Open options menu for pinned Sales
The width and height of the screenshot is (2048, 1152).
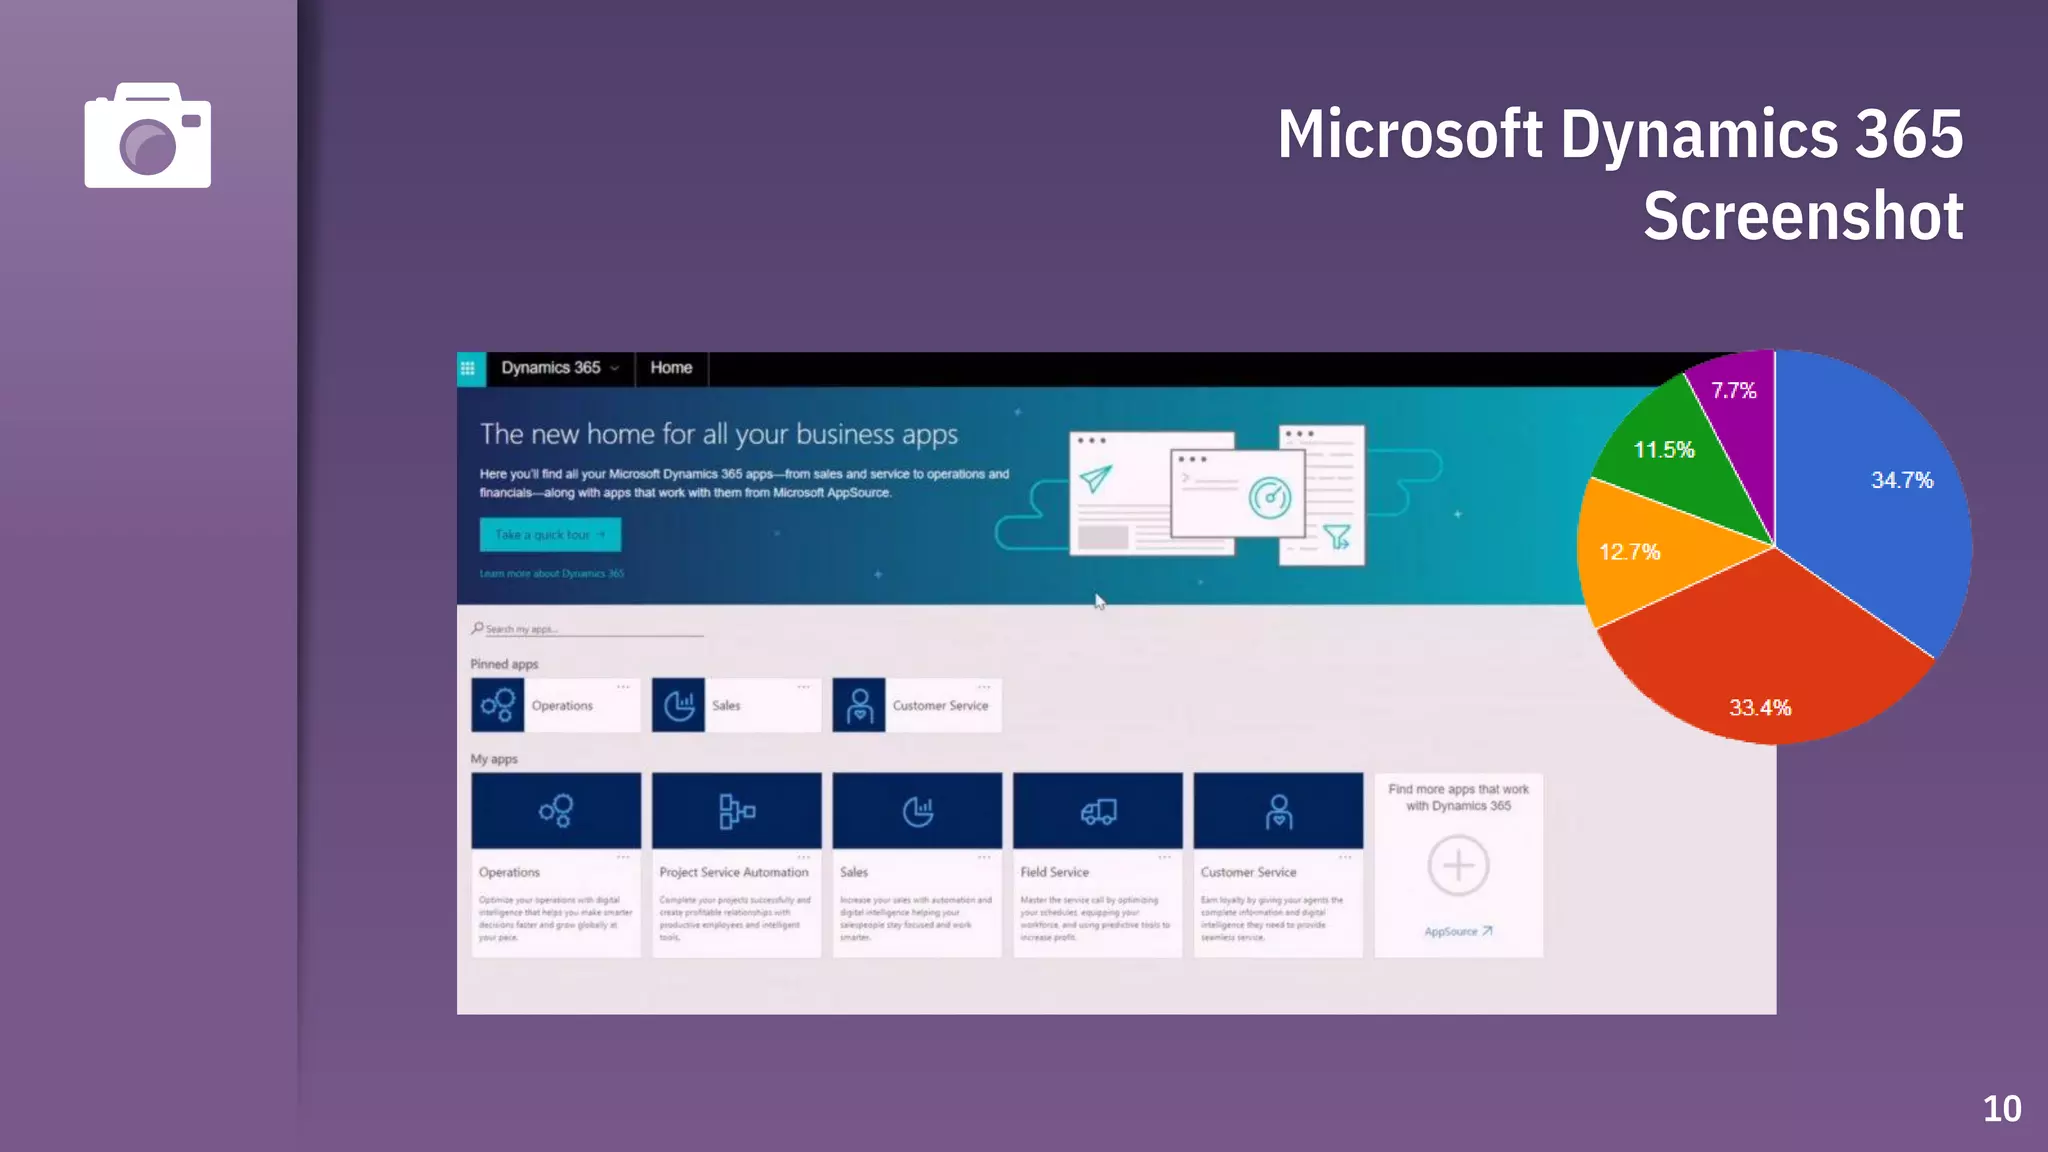pos(803,687)
